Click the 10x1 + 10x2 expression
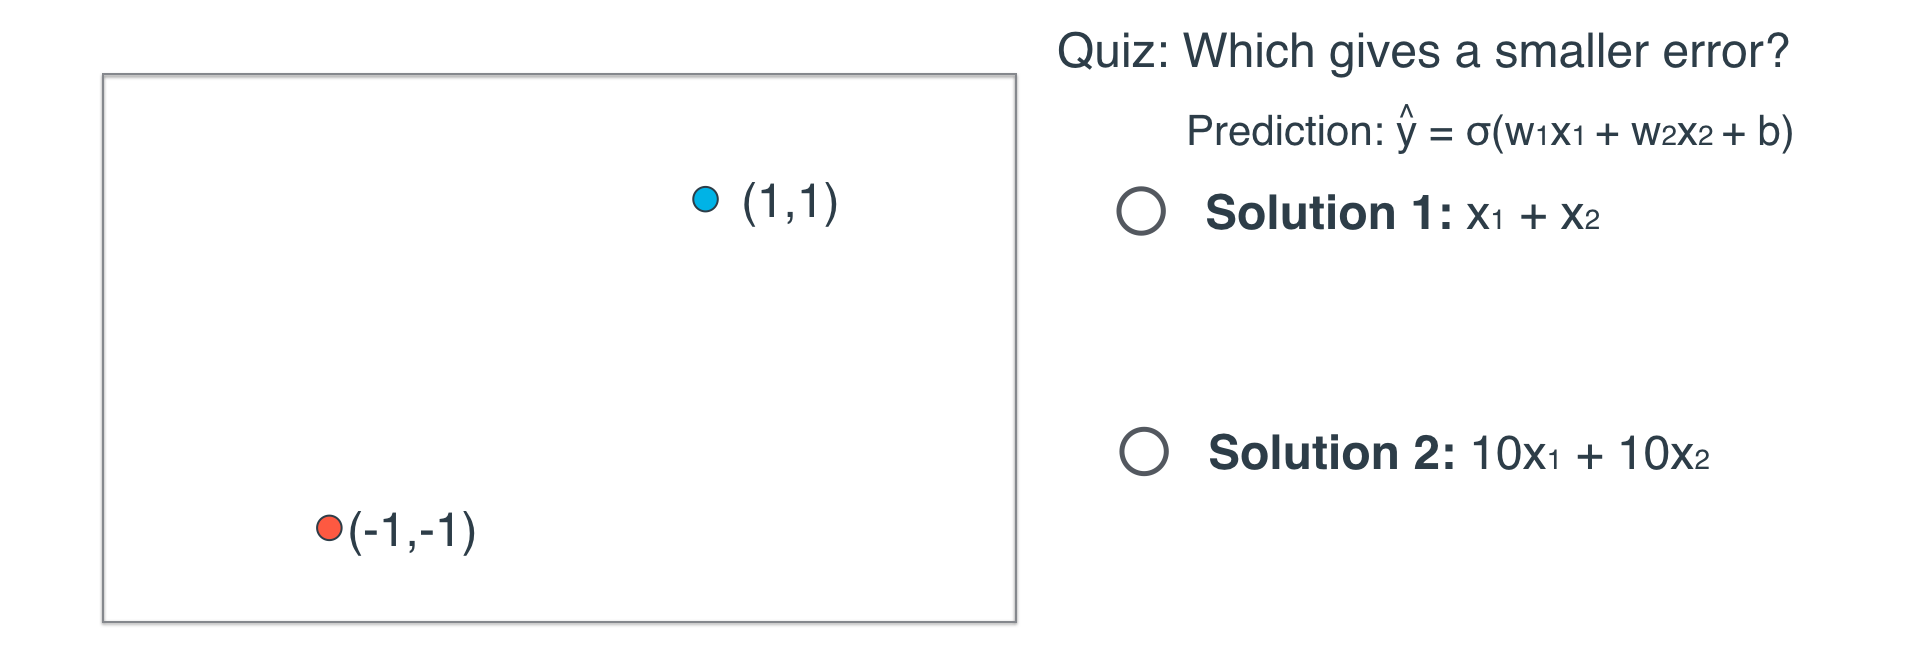1920x663 pixels. coord(1590,454)
